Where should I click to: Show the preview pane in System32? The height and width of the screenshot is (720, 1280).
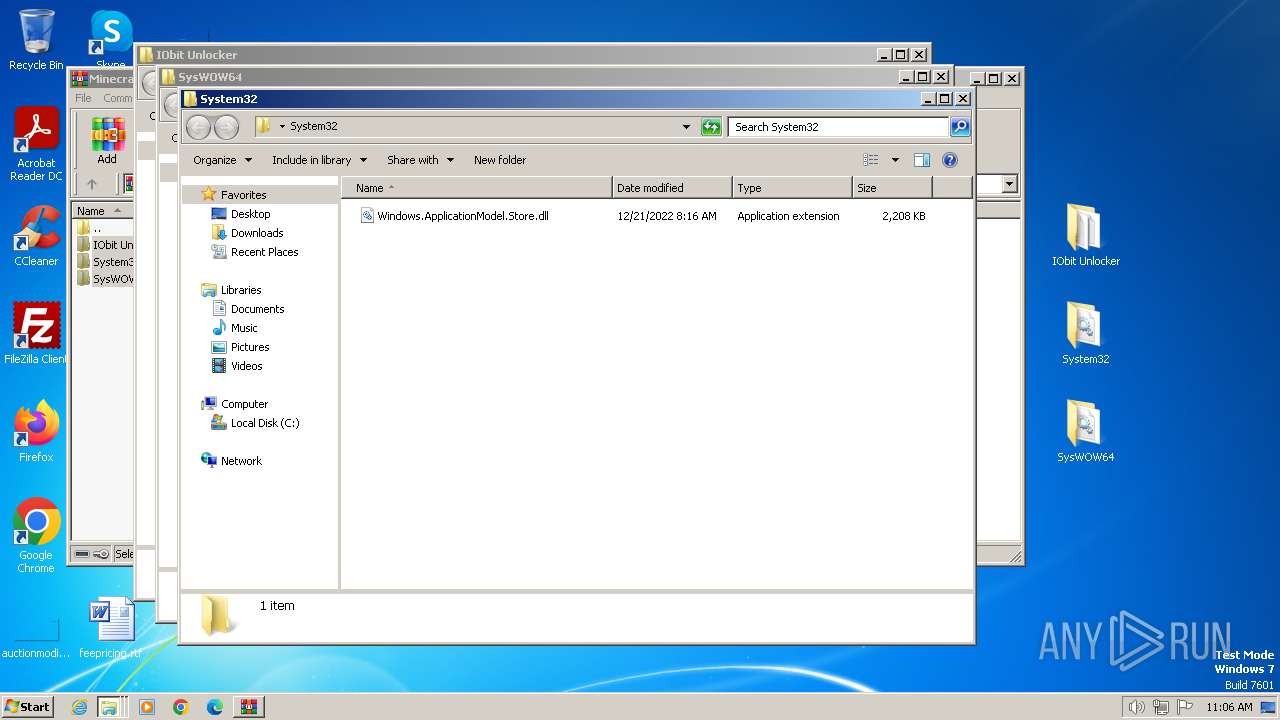922,160
